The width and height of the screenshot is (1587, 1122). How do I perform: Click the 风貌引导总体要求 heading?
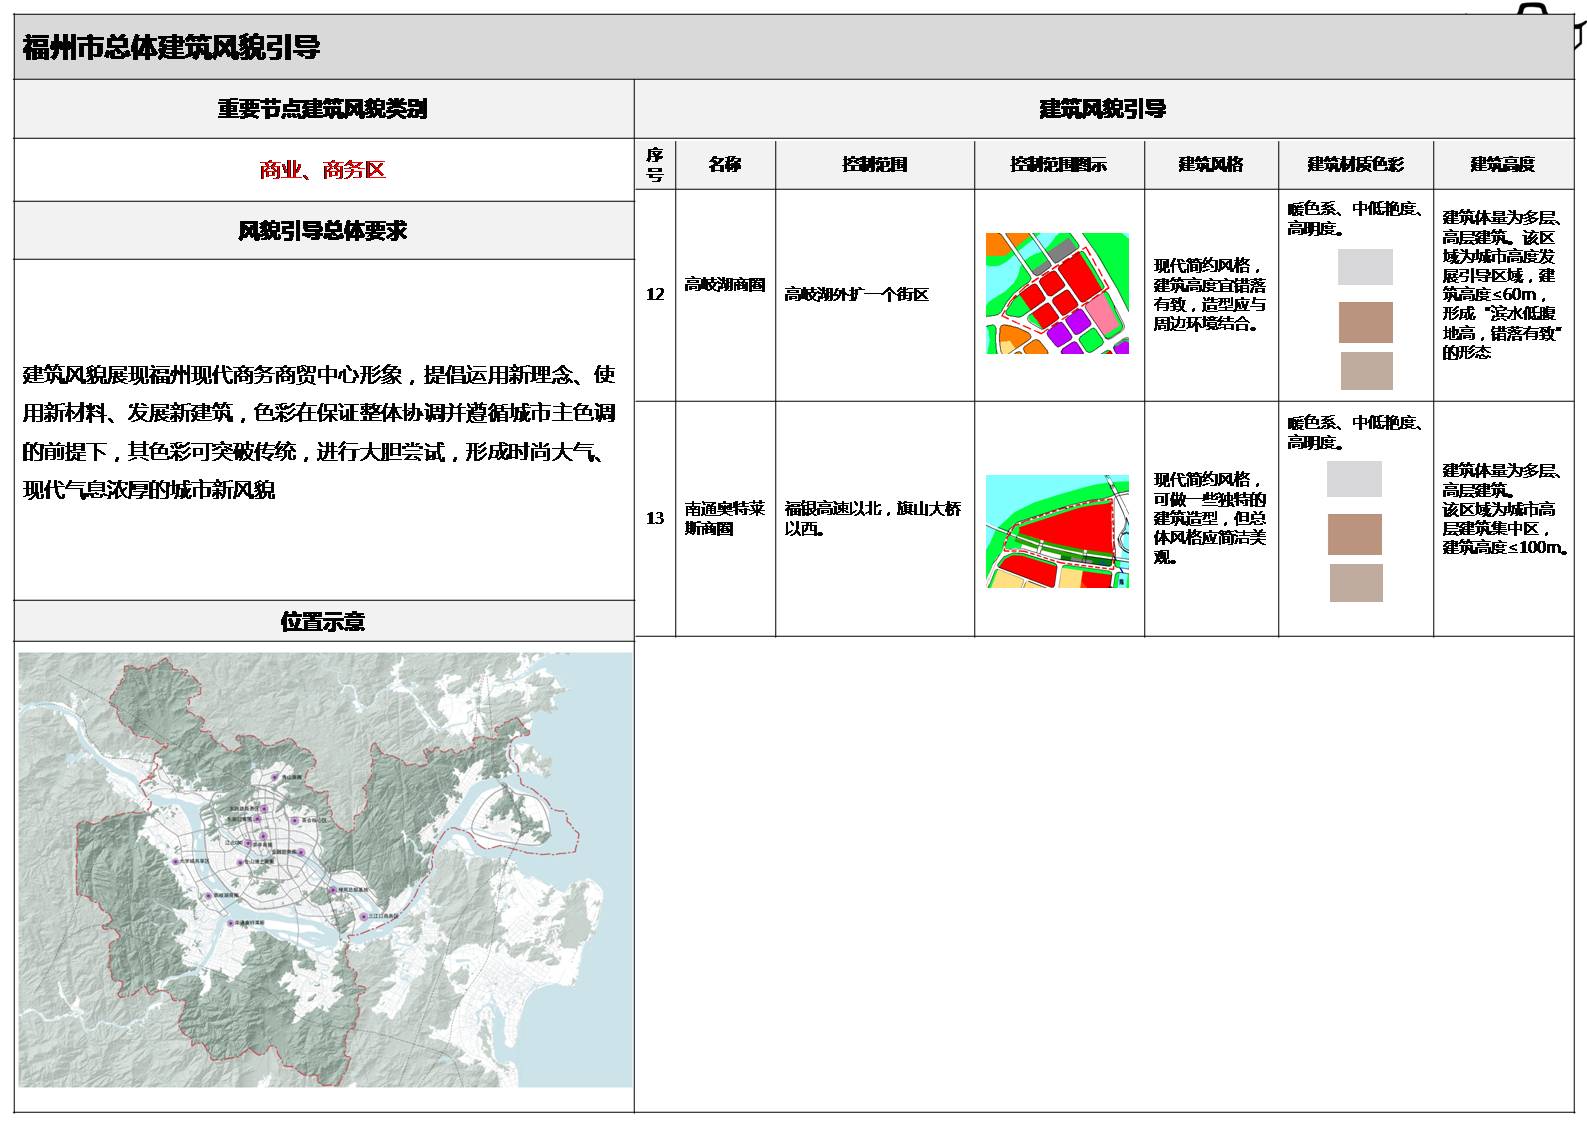coord(323,231)
